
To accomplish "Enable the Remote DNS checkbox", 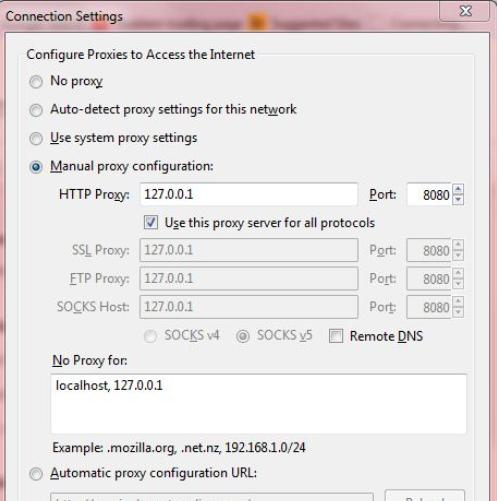I will 336,336.
